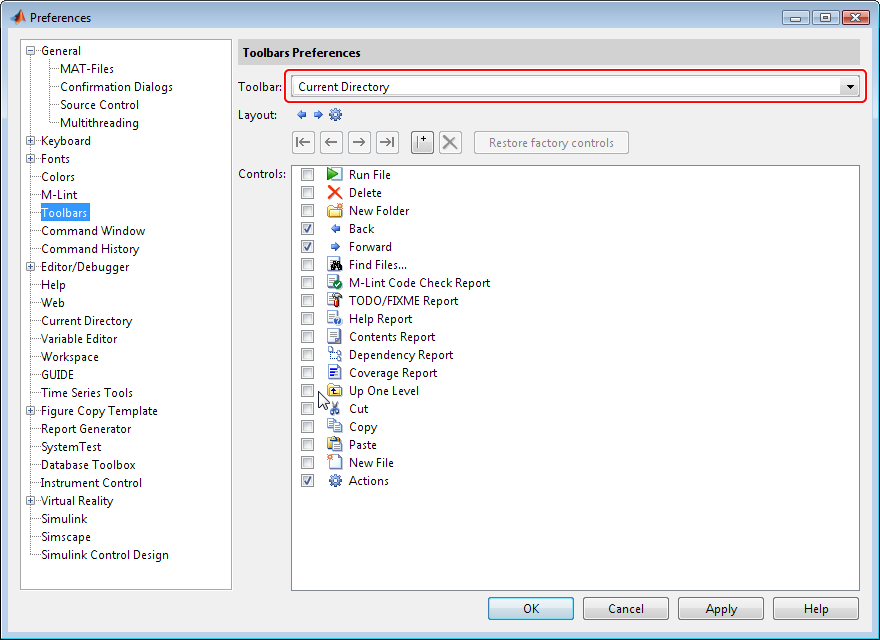
Task: Click the move-left arrow button
Action: (x=331, y=143)
